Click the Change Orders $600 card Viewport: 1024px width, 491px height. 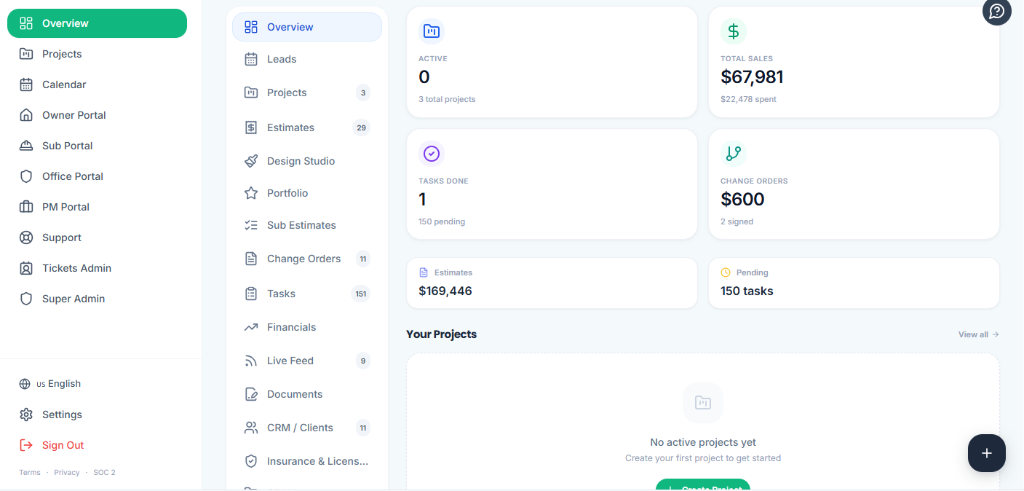854,184
